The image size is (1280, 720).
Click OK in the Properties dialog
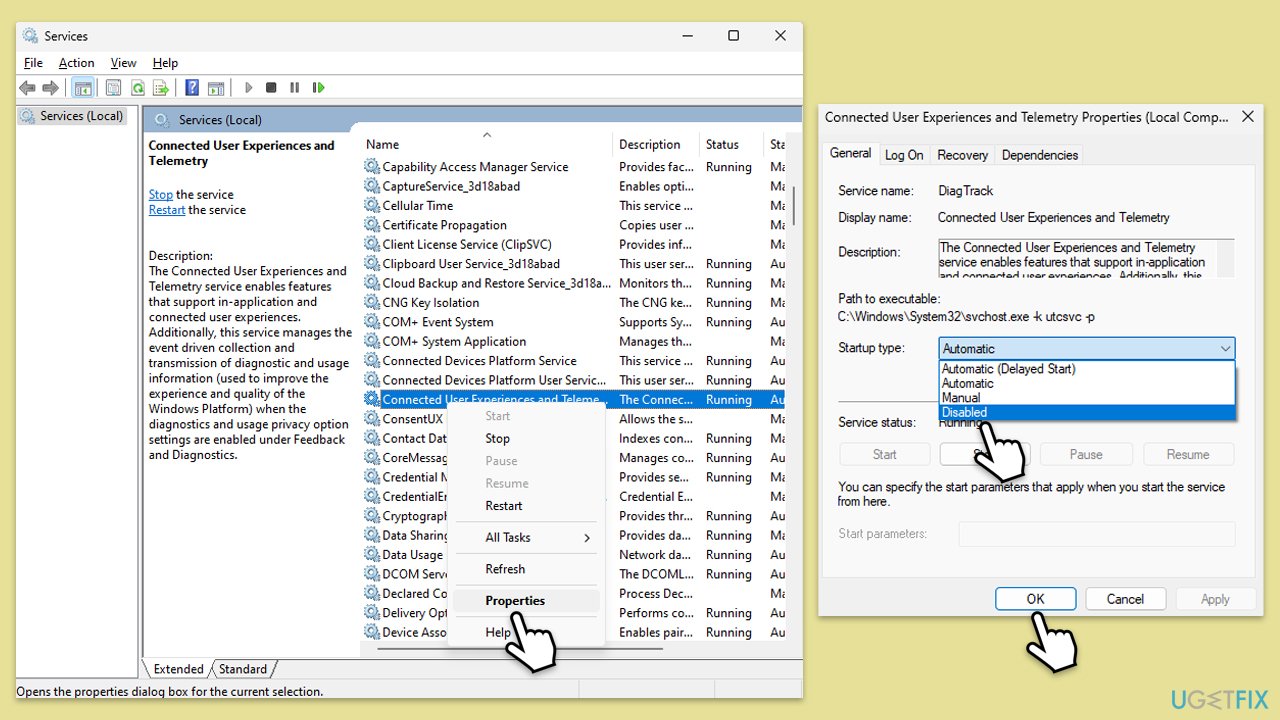pos(1035,599)
